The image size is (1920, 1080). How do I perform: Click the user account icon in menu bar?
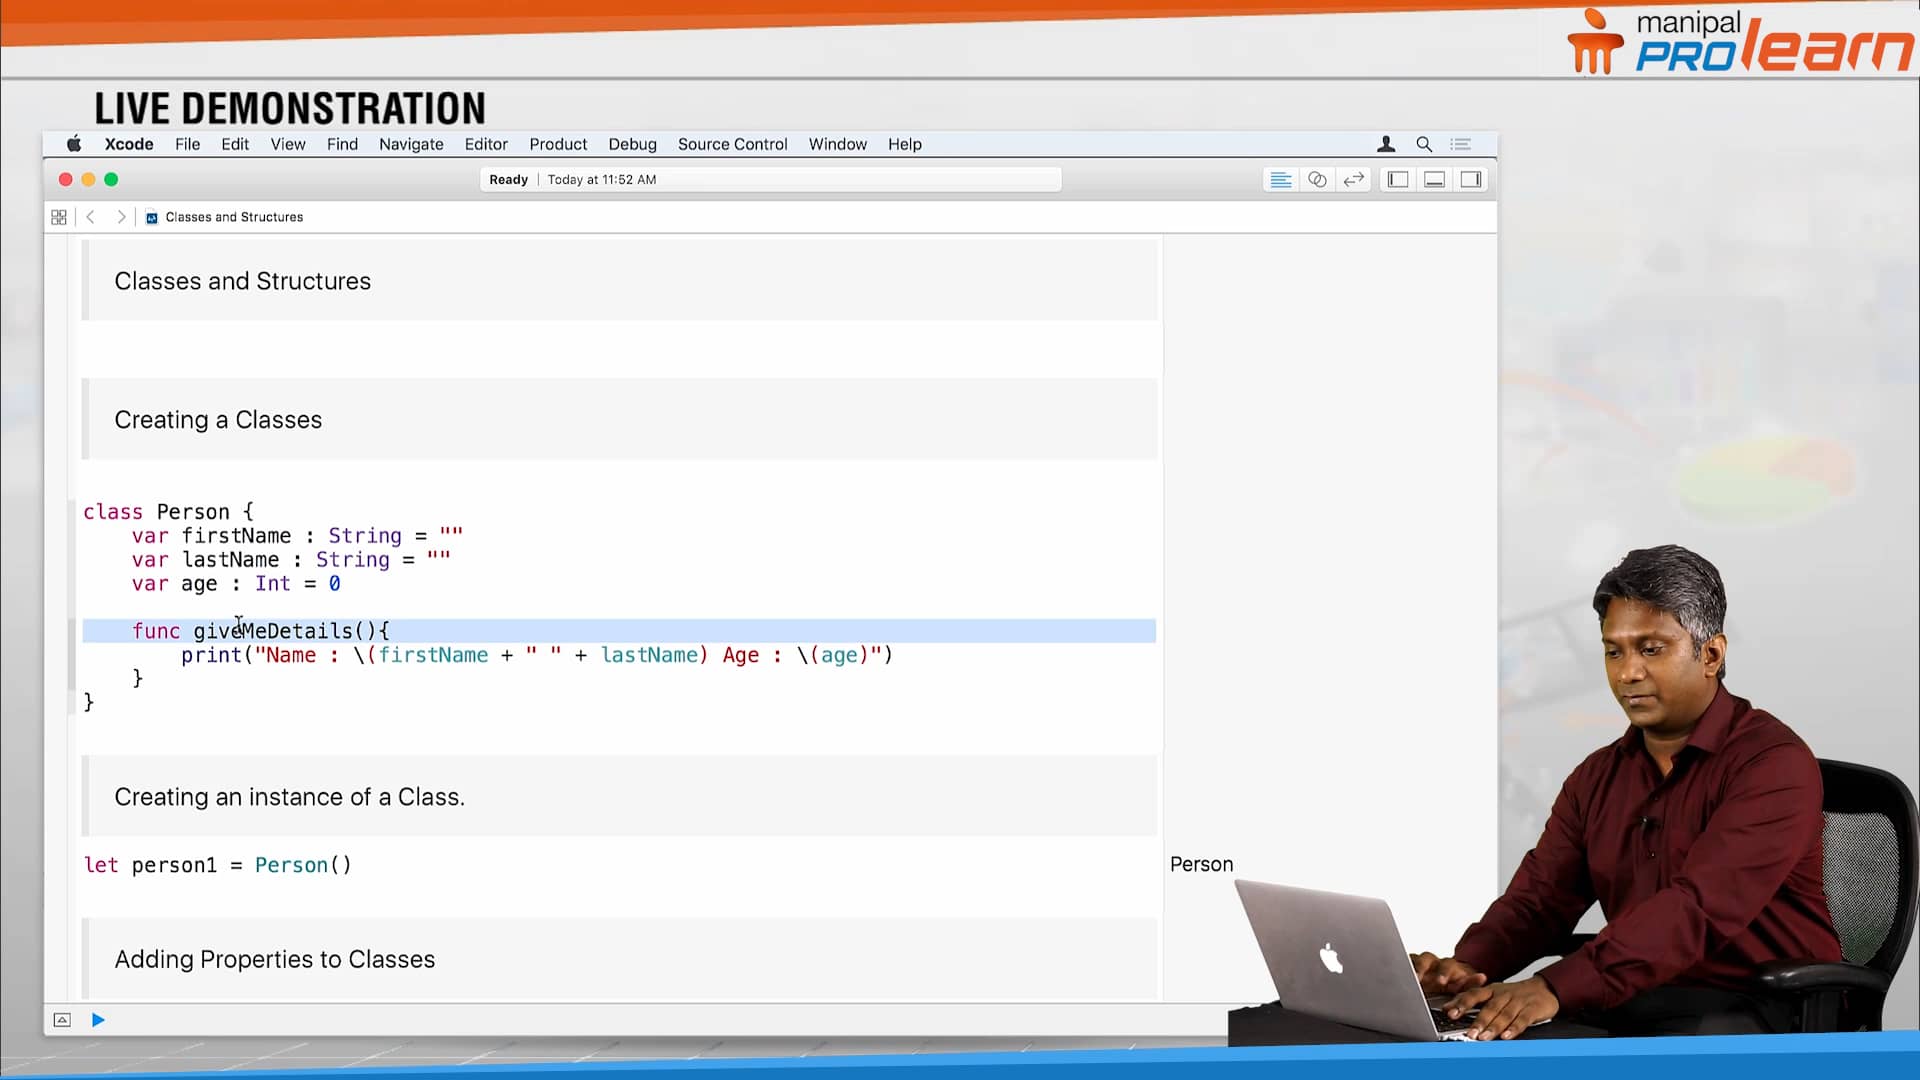coord(1386,144)
